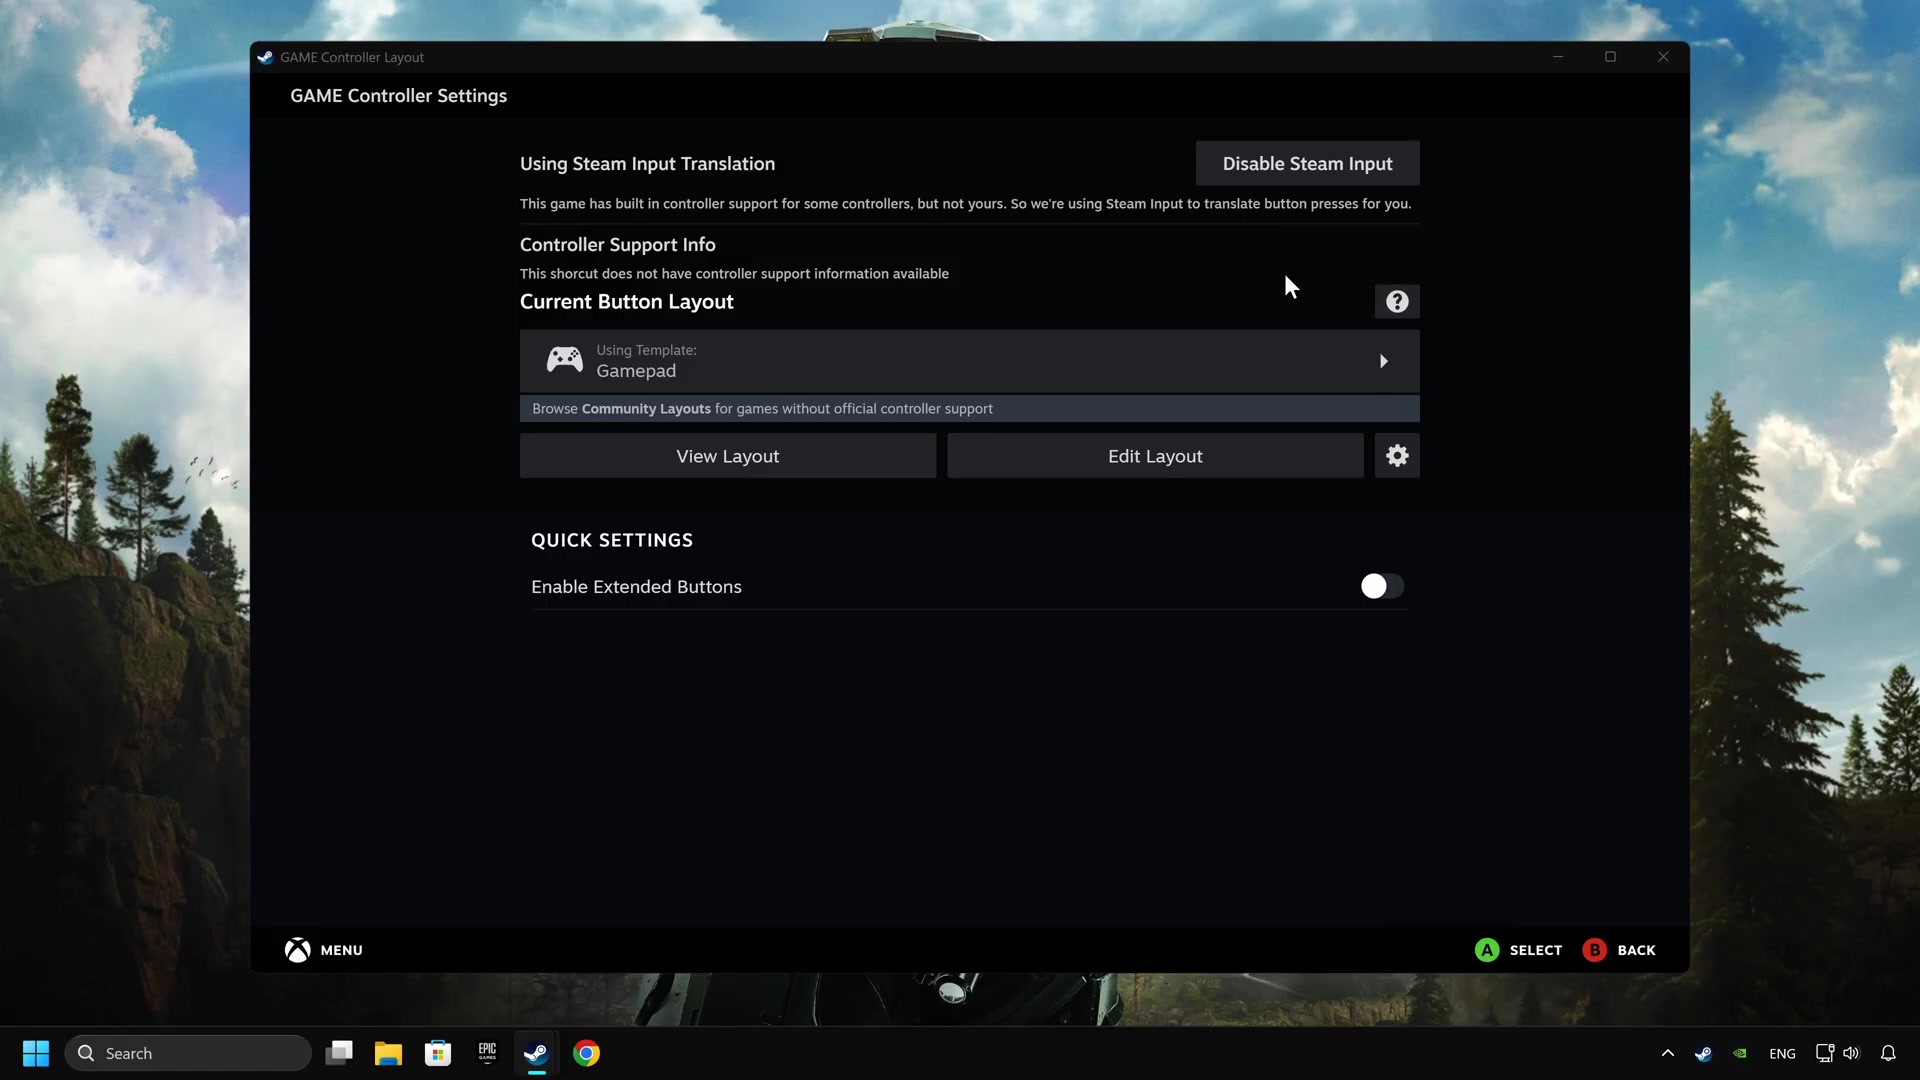
Task: Click the View Layout button
Action: pos(728,456)
